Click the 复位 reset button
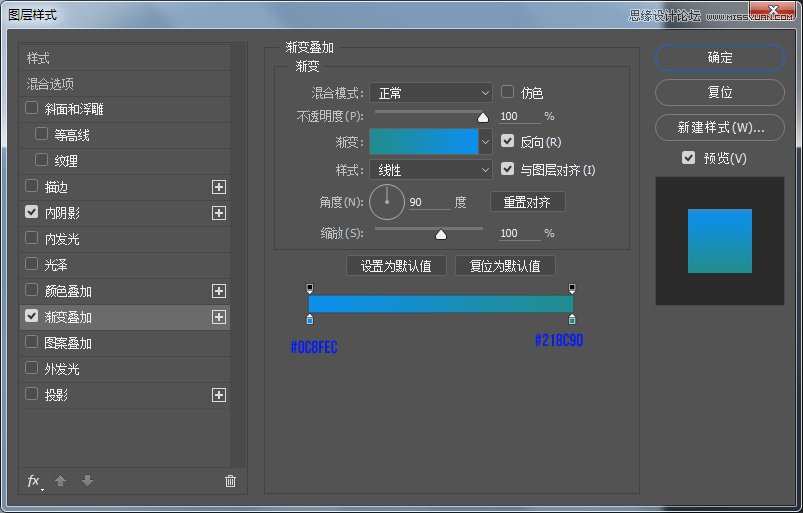 [720, 92]
